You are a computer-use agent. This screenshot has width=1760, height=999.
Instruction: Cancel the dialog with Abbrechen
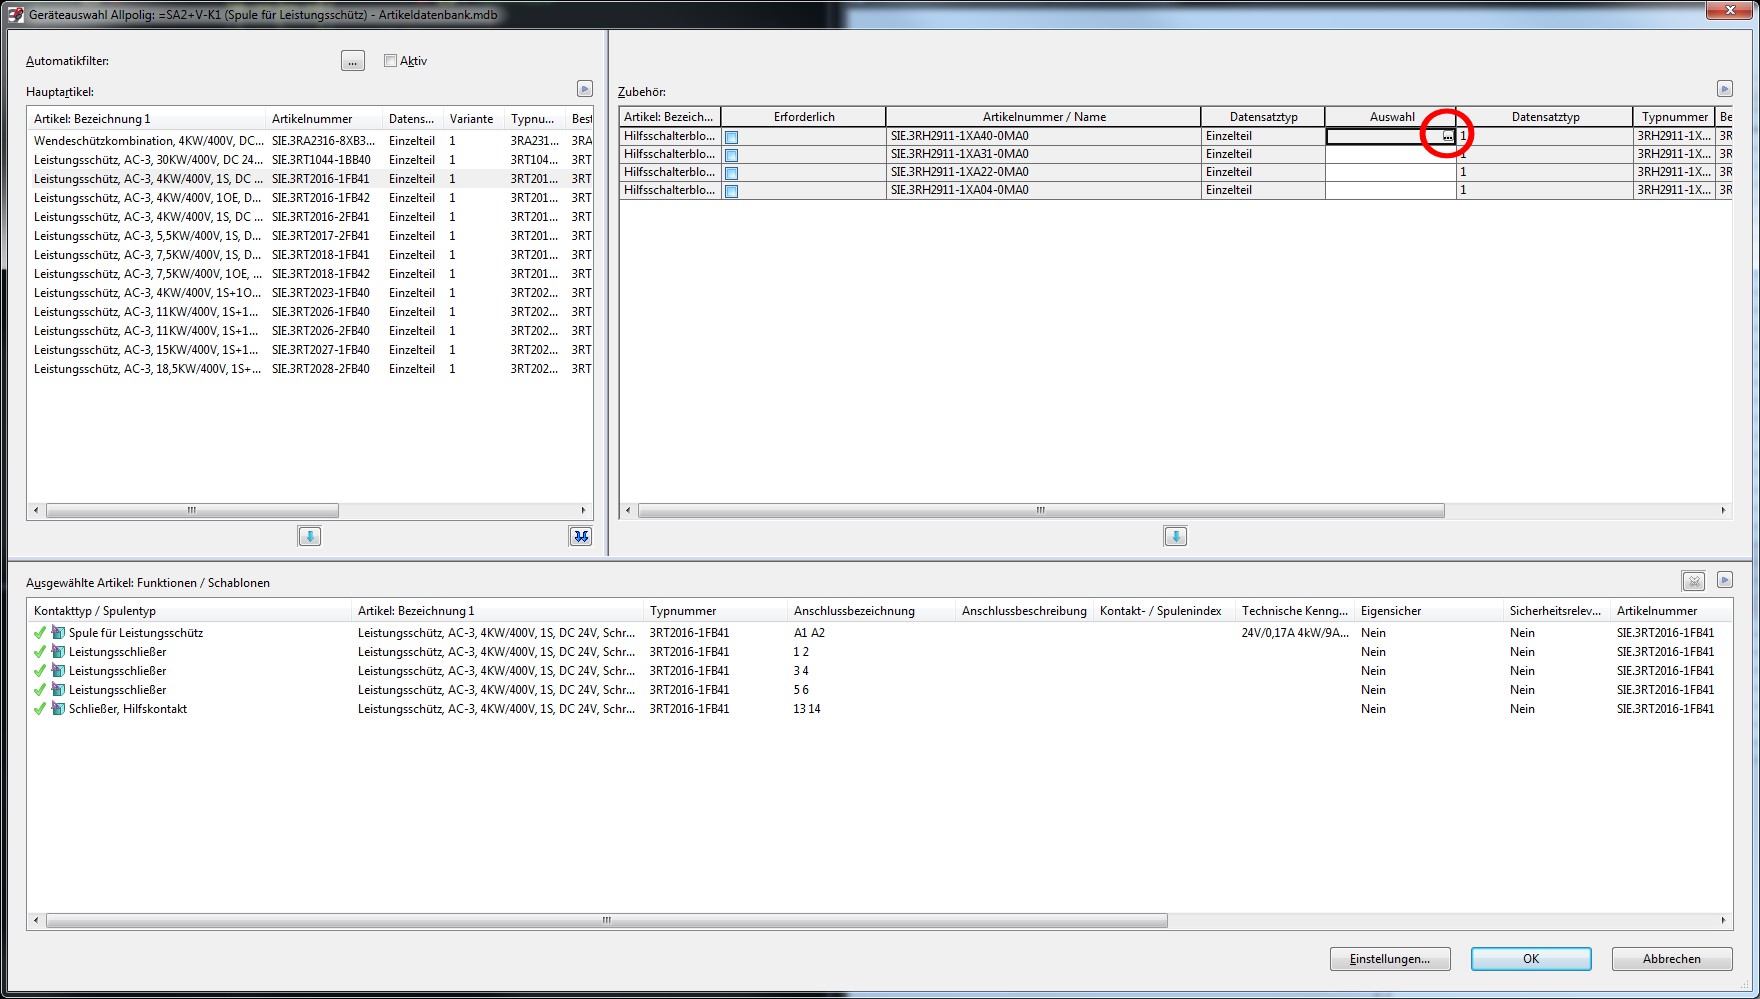click(x=1672, y=959)
